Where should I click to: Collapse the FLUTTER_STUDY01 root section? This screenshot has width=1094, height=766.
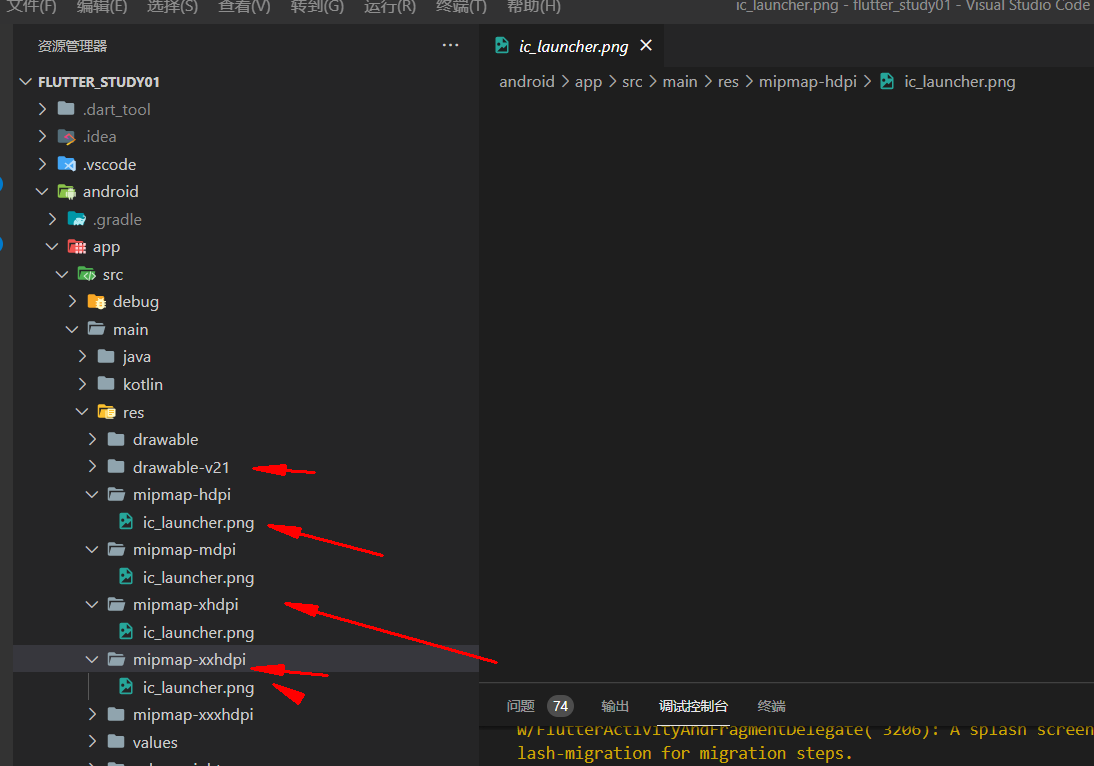tap(26, 82)
